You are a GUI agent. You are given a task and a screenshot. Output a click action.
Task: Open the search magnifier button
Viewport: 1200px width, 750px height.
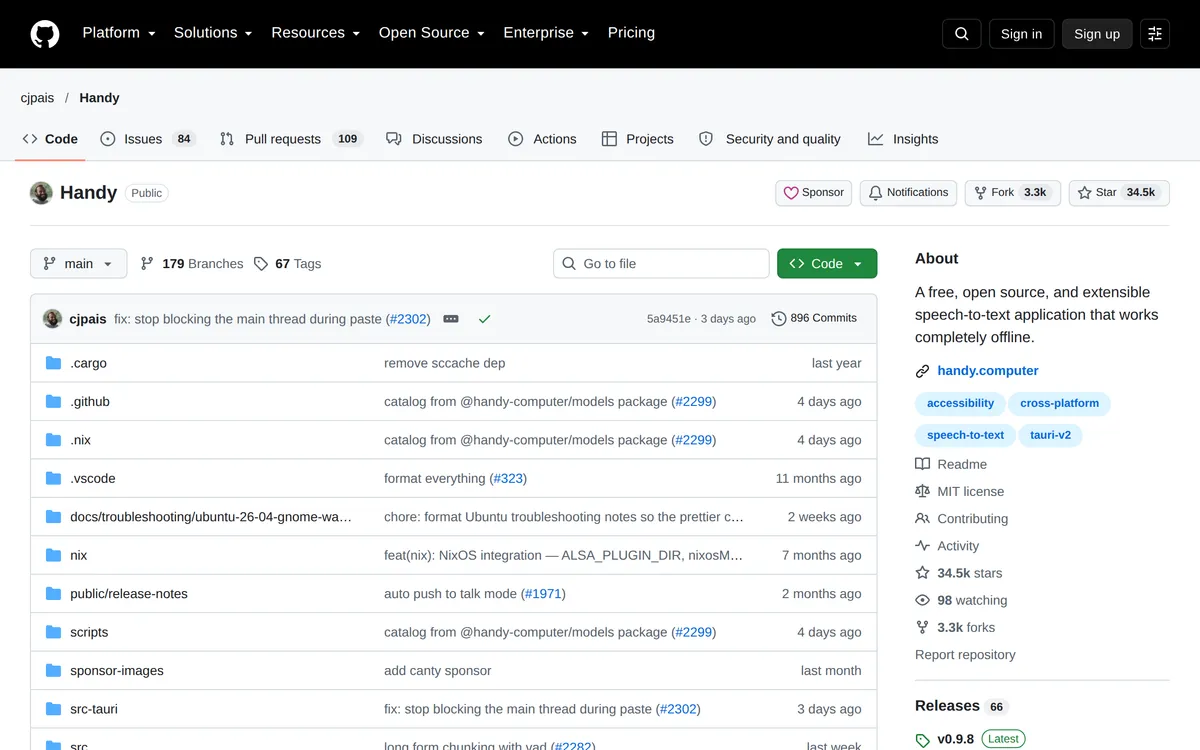tap(961, 34)
